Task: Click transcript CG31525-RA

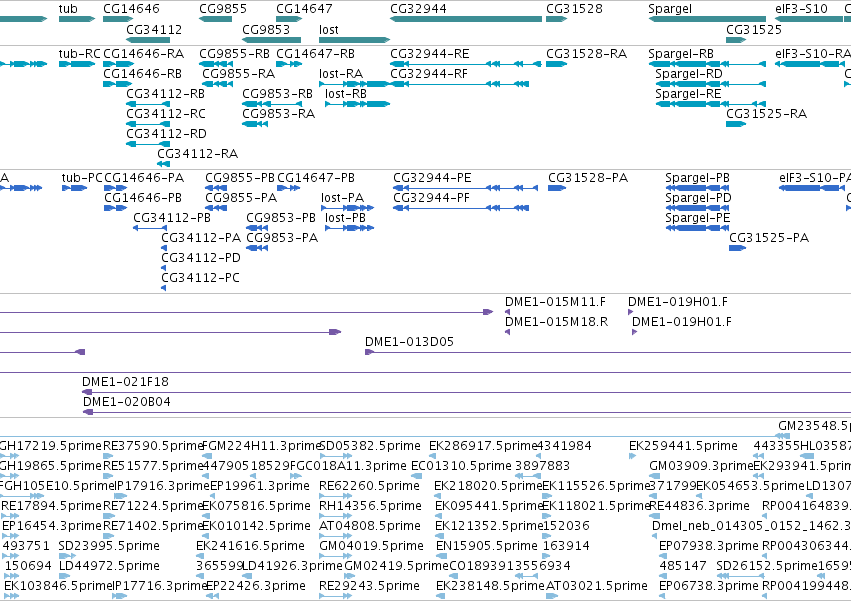Action: point(766,114)
